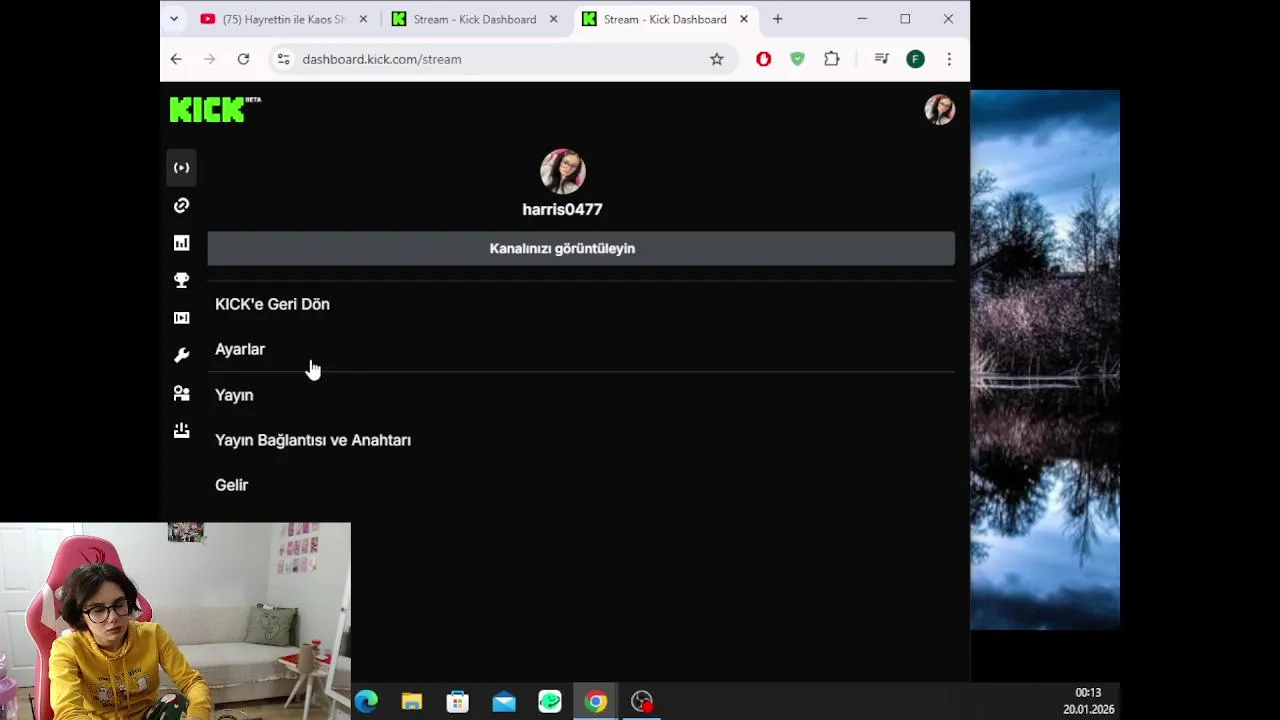The height and width of the screenshot is (720, 1280).
Task: Open File Explorer from taskbar
Action: 412,701
